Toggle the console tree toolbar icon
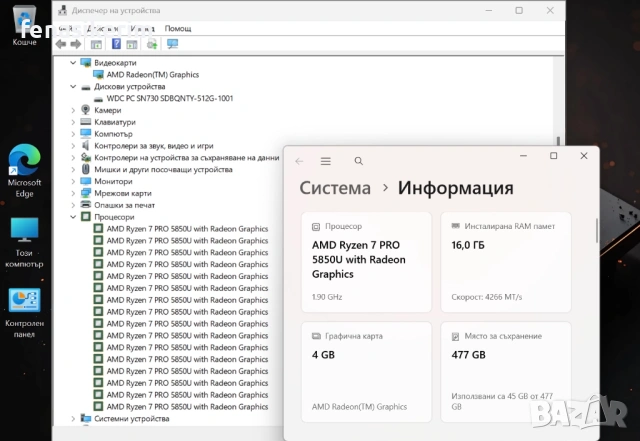Viewport: 640px width, 441px height. point(96,44)
